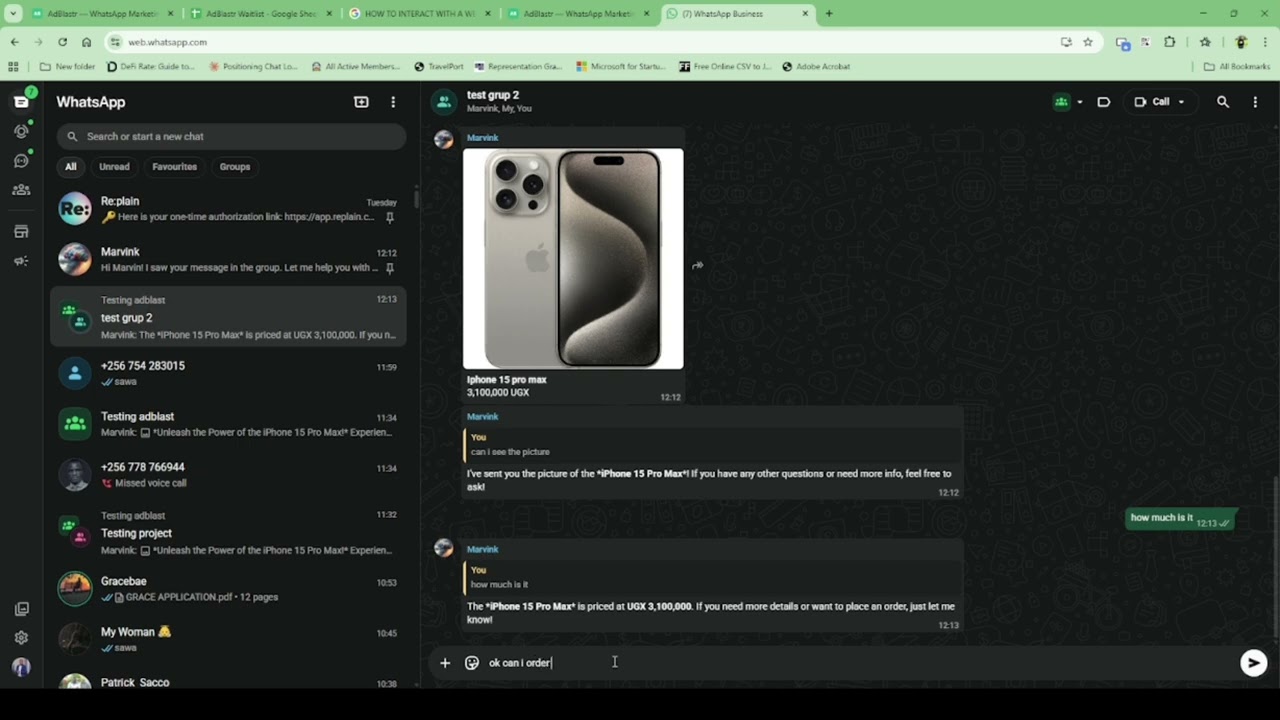Open the Marvink chat in the chat list
Screen dimensions: 1280x720
228,260
